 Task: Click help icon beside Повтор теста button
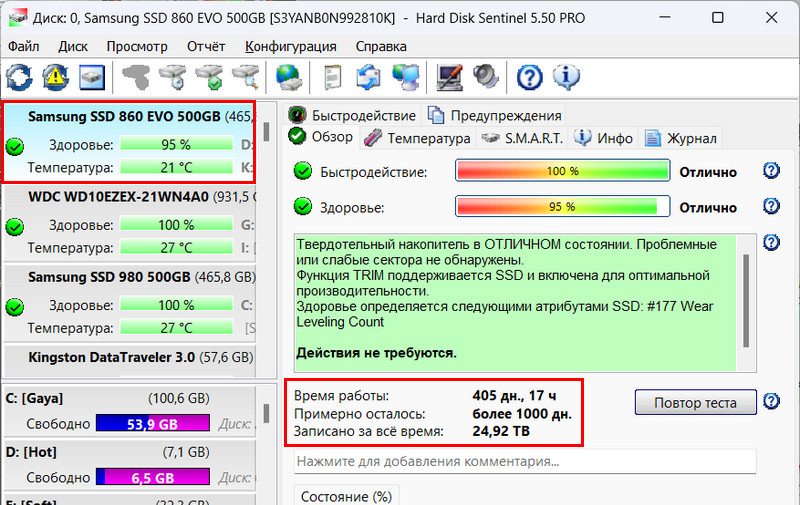click(771, 401)
